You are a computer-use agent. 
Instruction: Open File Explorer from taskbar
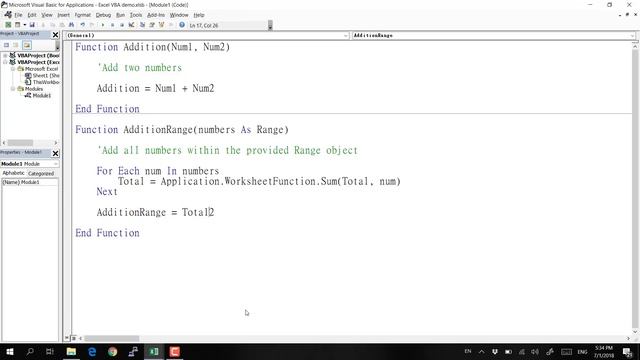71,351
